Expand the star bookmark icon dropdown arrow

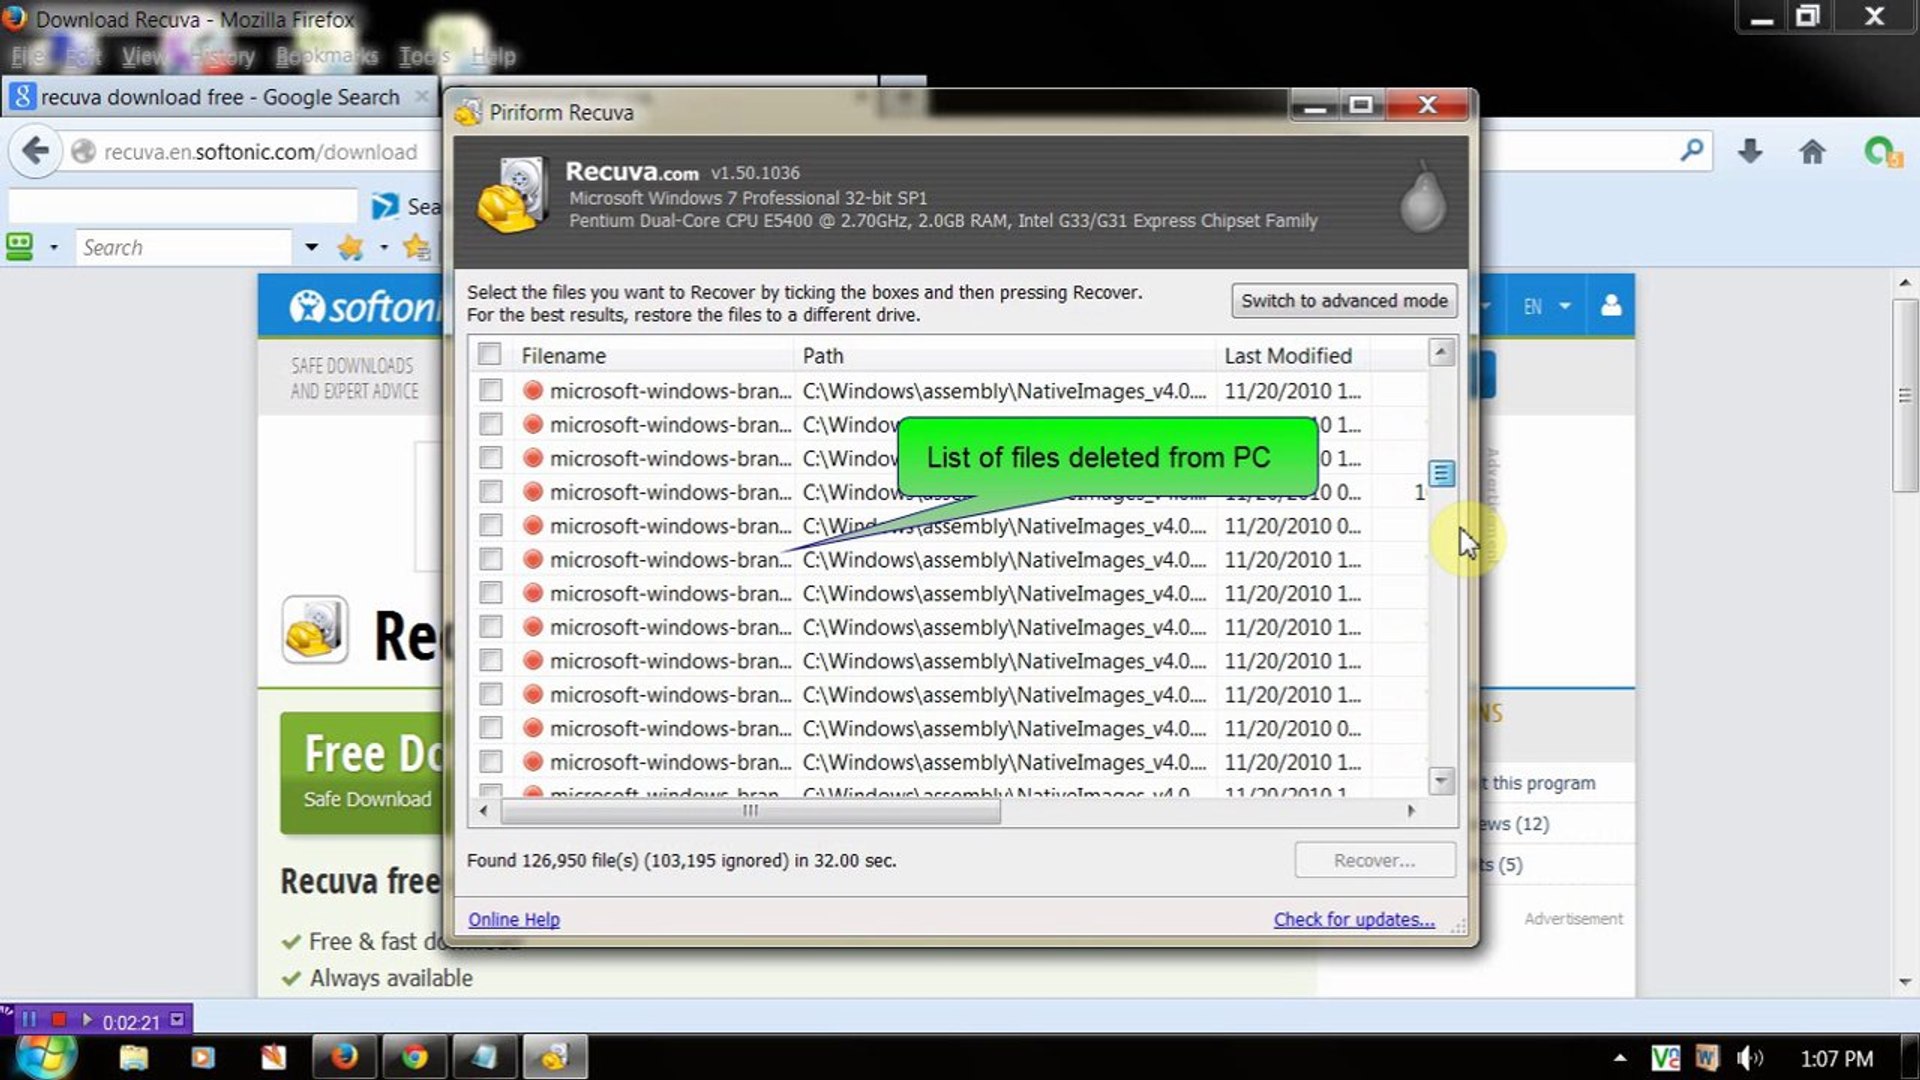pyautogui.click(x=383, y=247)
